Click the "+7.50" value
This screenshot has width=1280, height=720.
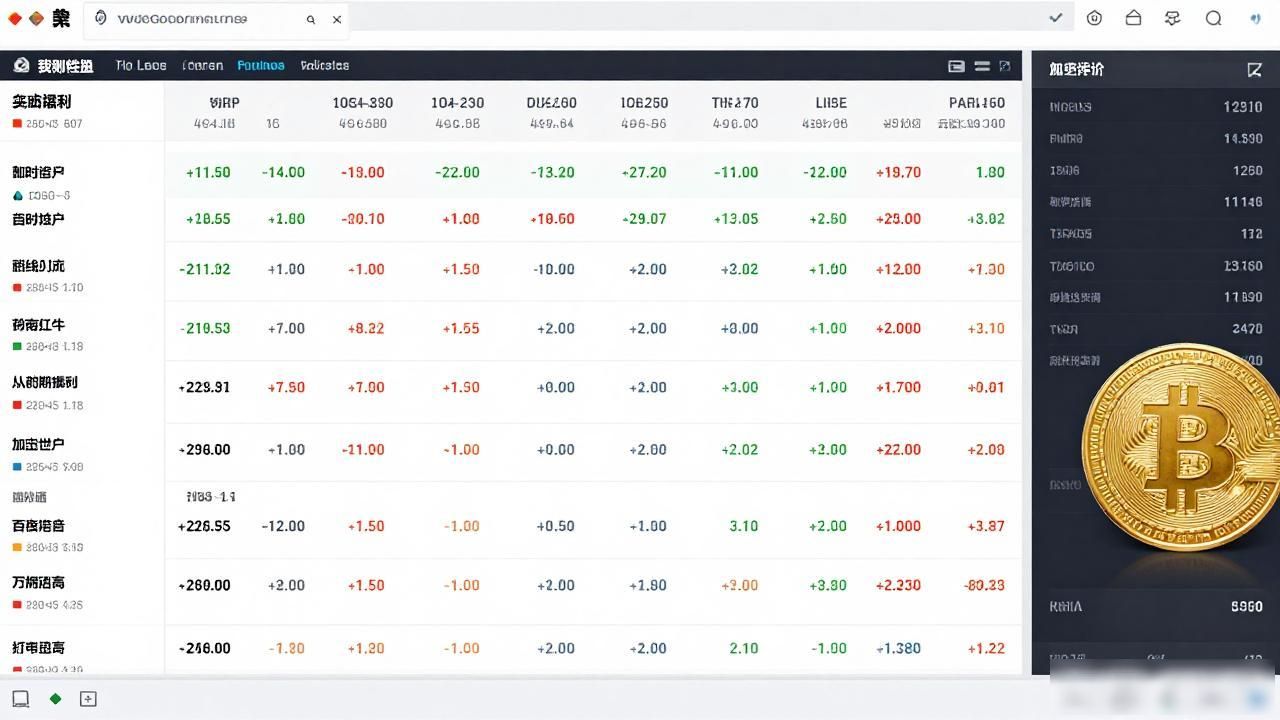(x=286, y=387)
